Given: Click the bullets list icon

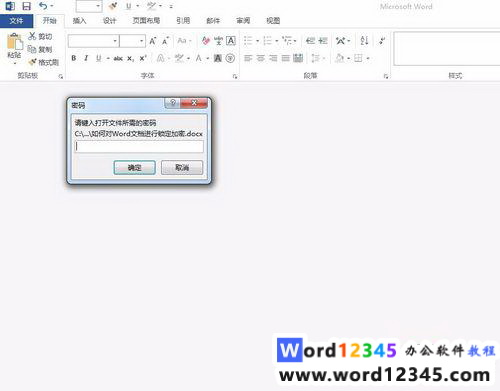Looking at the screenshot, I should [x=248, y=41].
